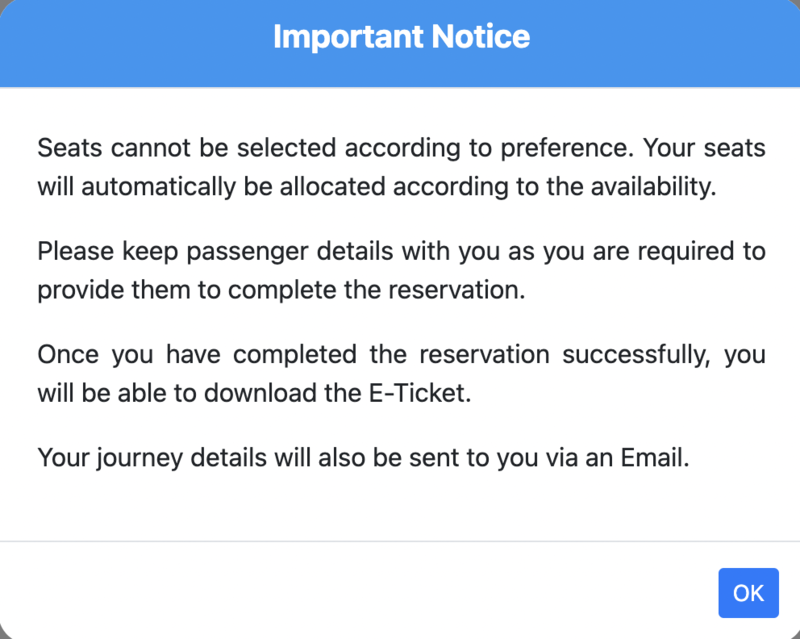Click the OK button
Viewport: 800px width, 639px height.
[748, 593]
